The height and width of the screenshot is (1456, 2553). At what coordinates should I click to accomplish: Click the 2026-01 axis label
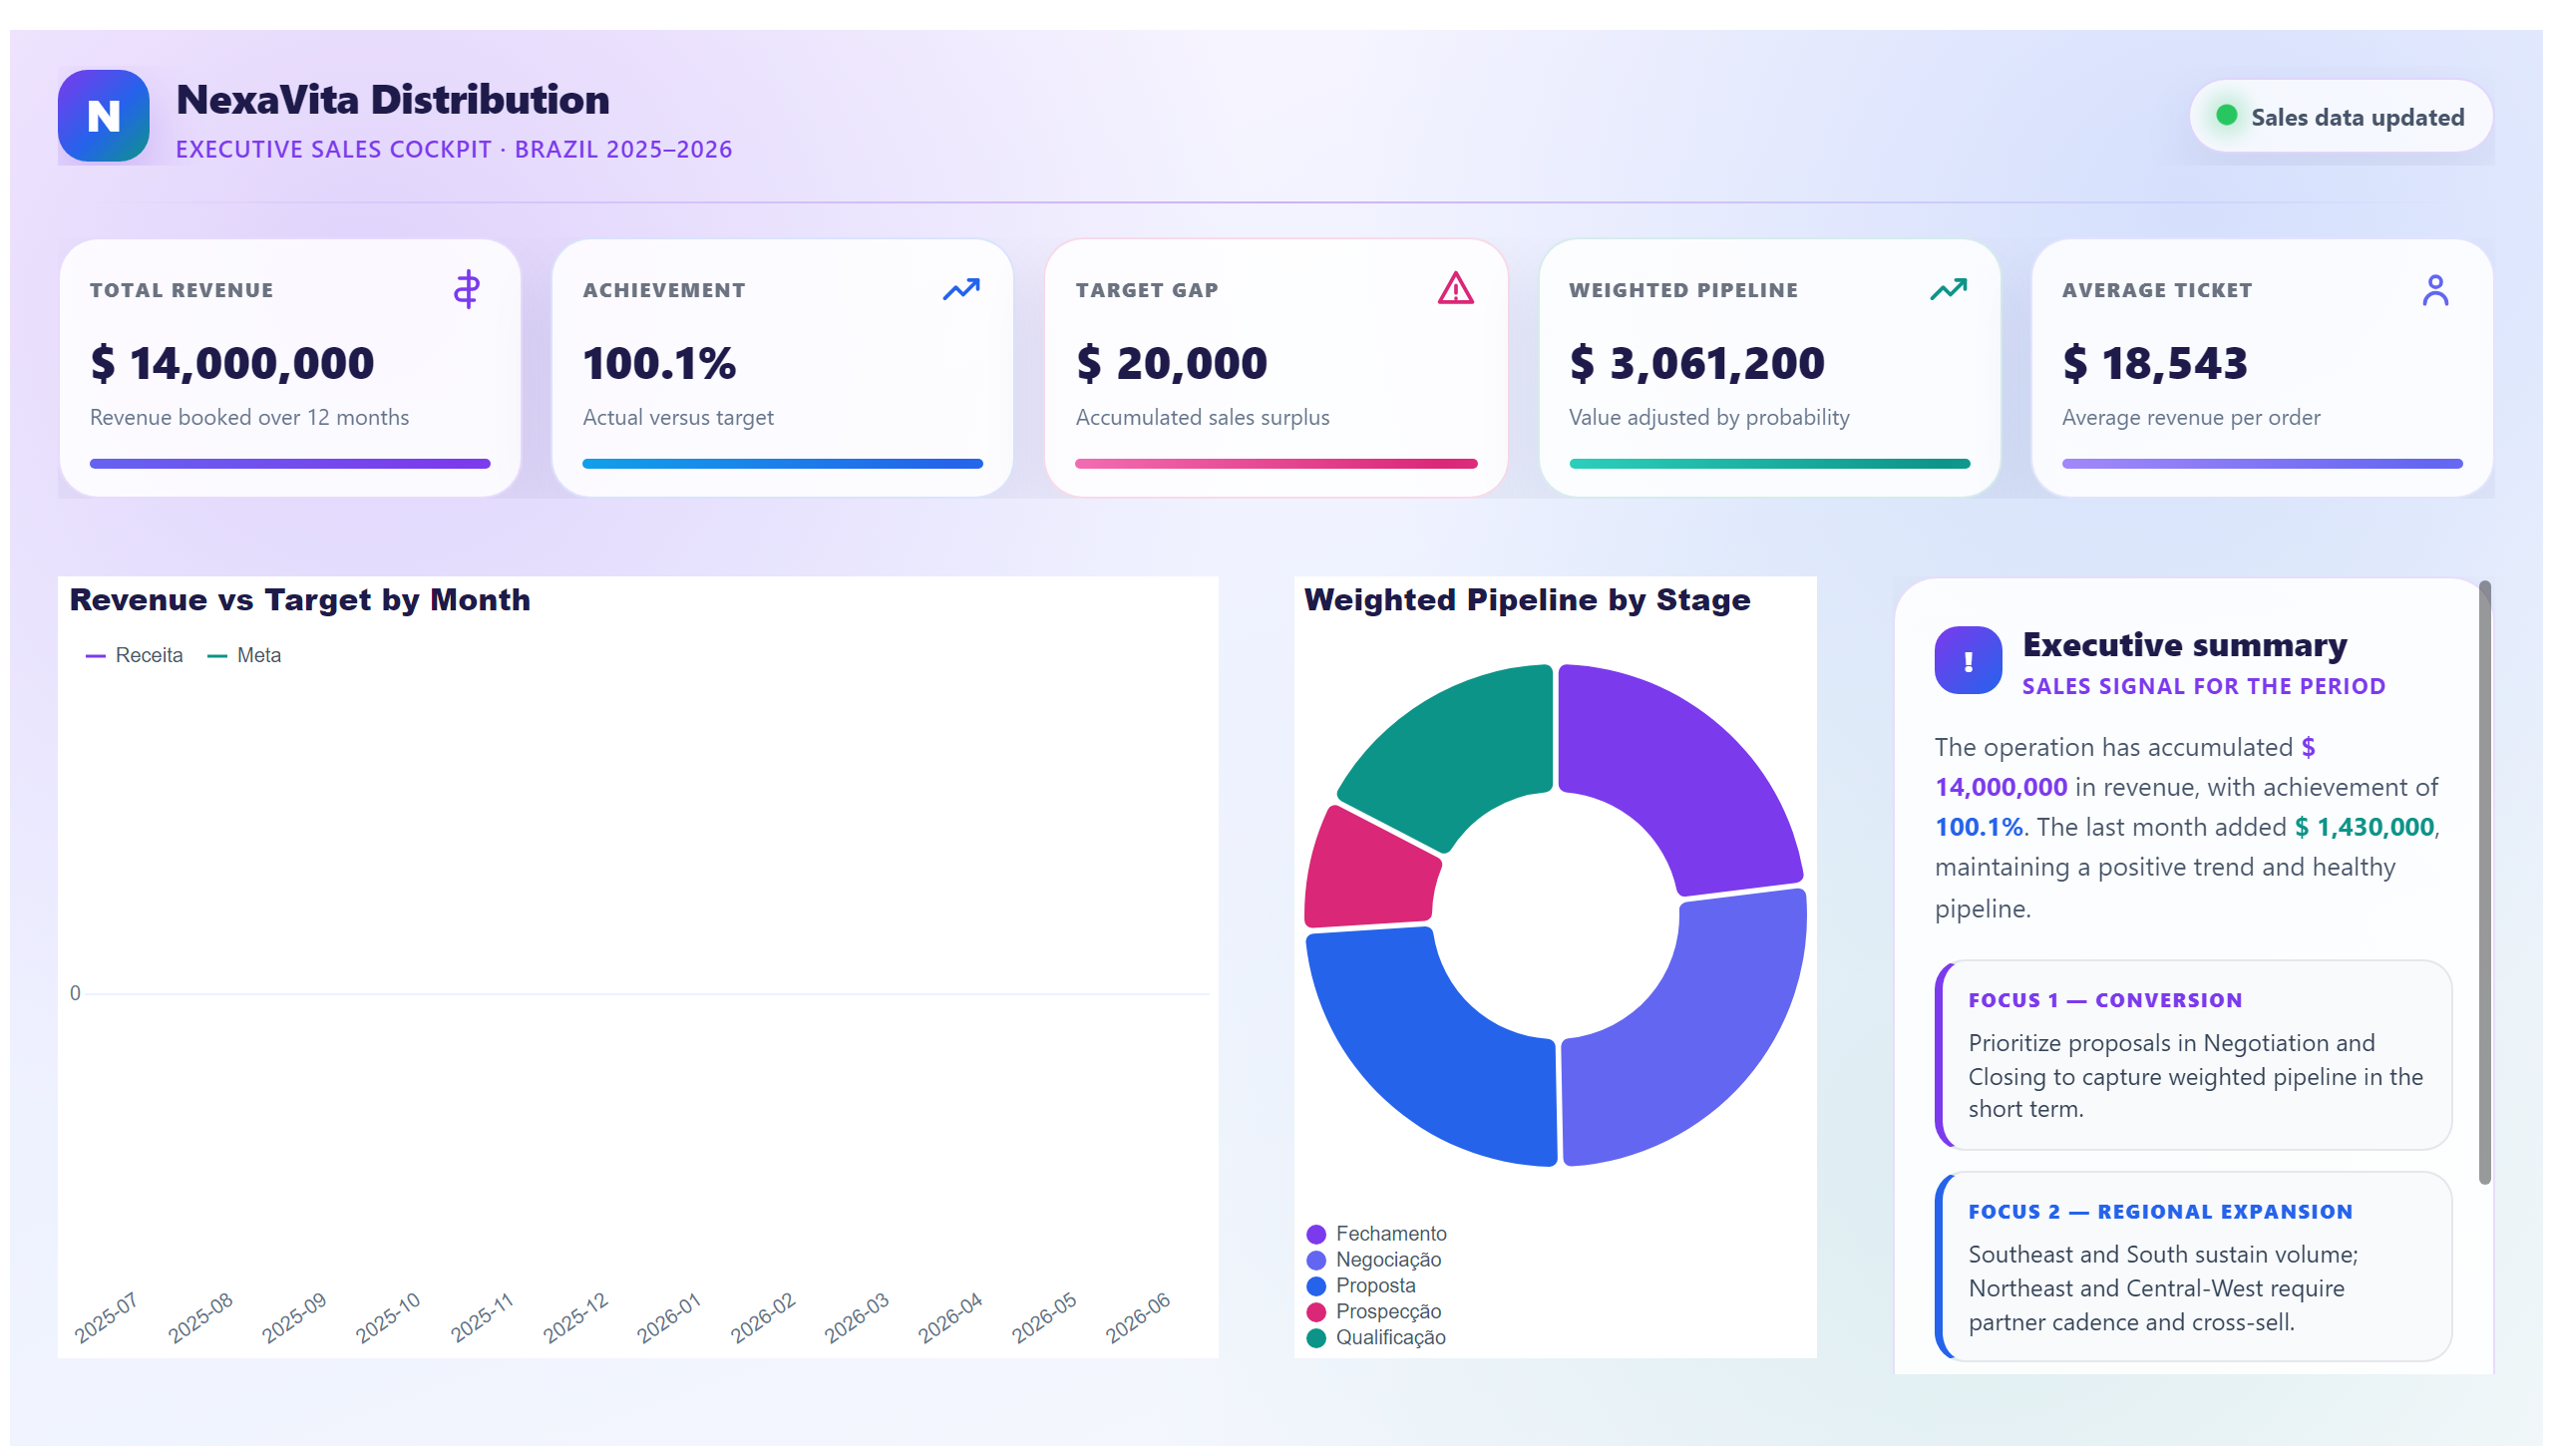coord(668,1318)
